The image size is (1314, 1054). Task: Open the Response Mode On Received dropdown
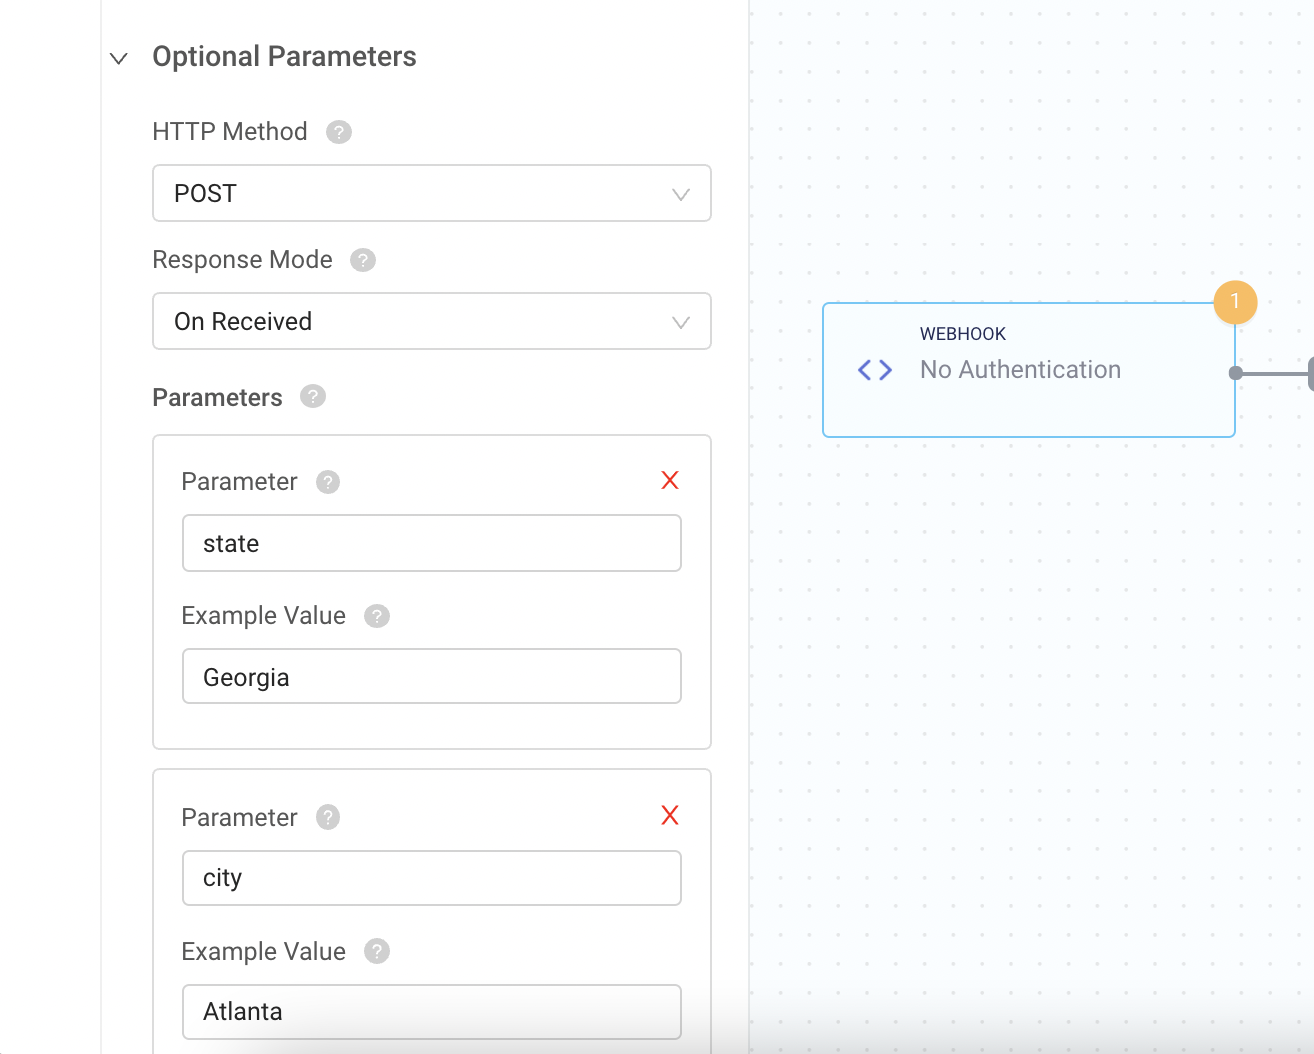[431, 321]
